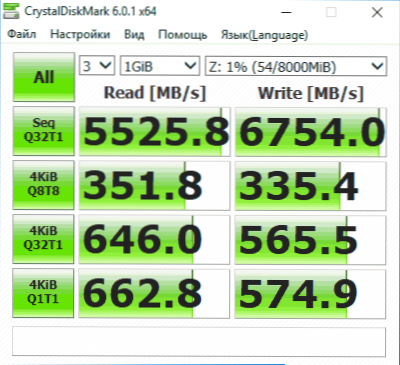Open the Язык(Language) menu

coord(264,35)
